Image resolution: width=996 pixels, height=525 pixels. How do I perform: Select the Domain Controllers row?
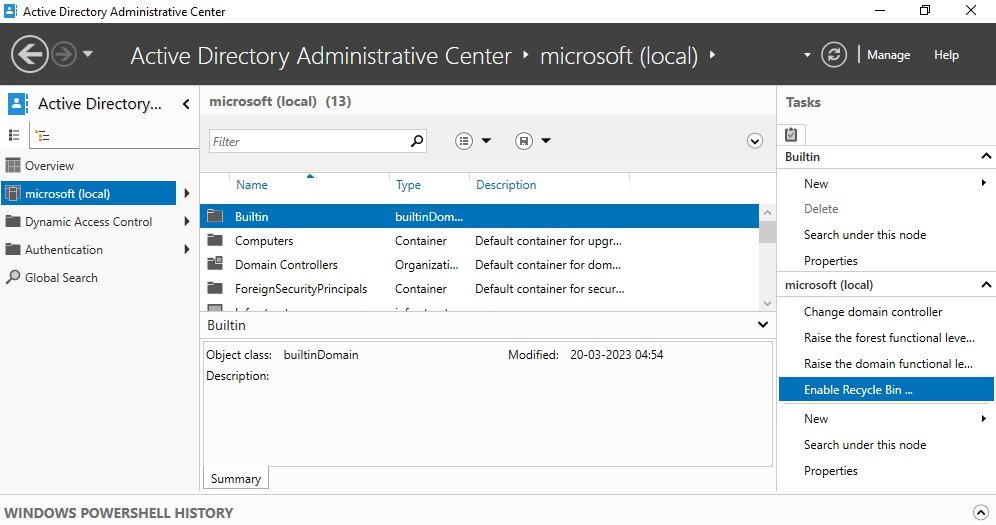click(x=479, y=265)
